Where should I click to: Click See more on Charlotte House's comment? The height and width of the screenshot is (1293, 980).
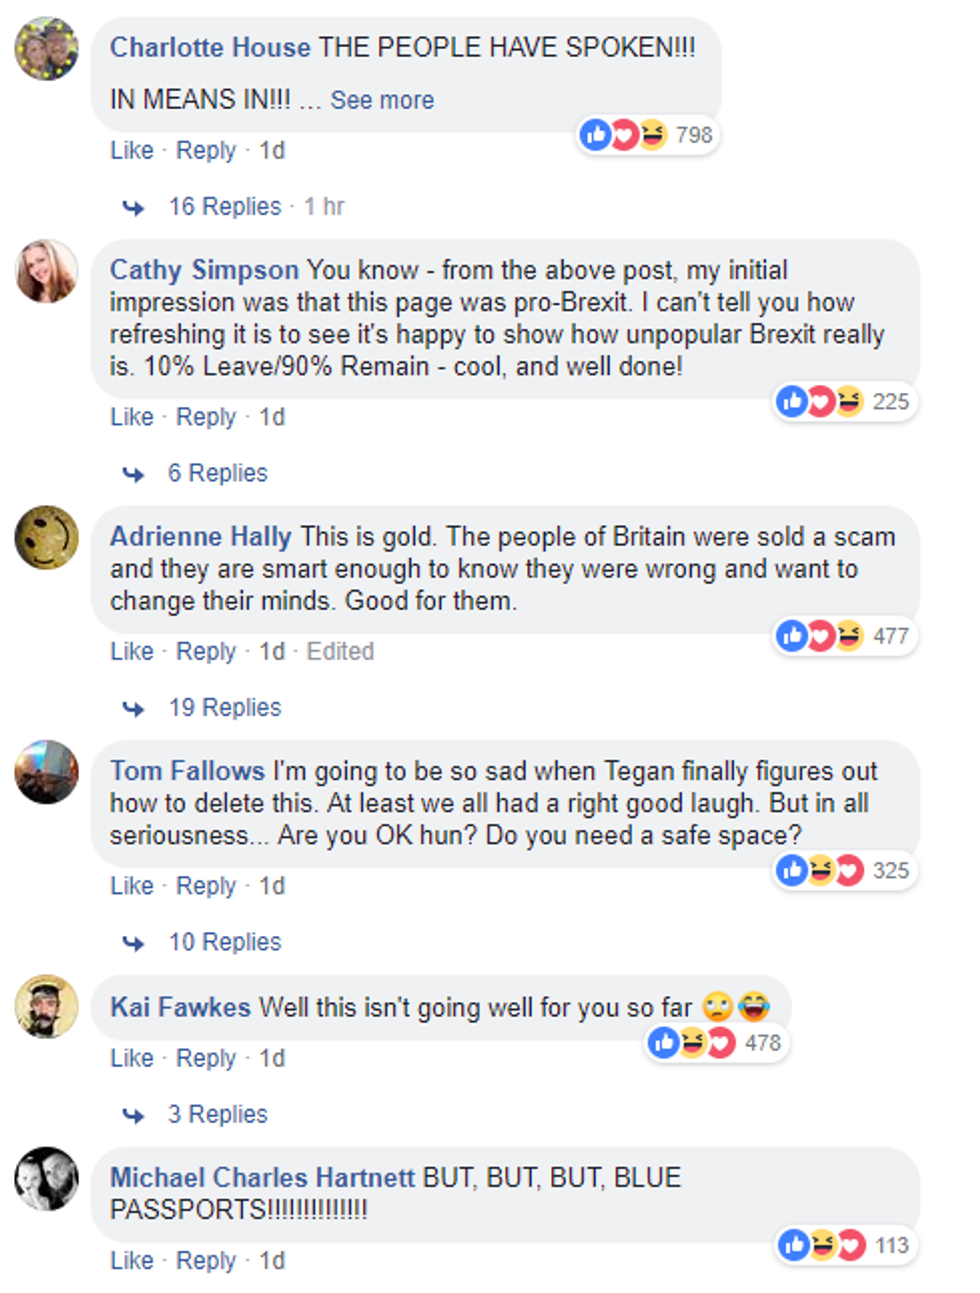[x=382, y=100]
